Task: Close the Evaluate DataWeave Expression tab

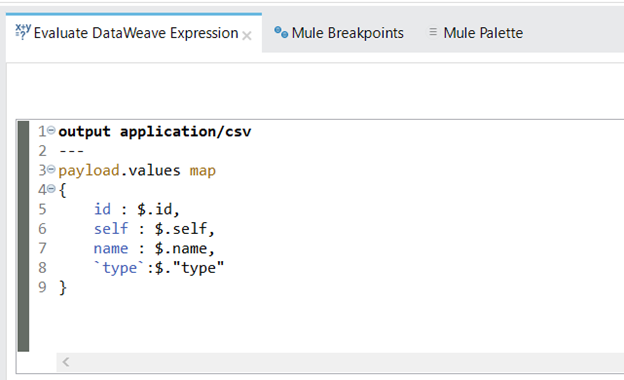Action: (247, 36)
